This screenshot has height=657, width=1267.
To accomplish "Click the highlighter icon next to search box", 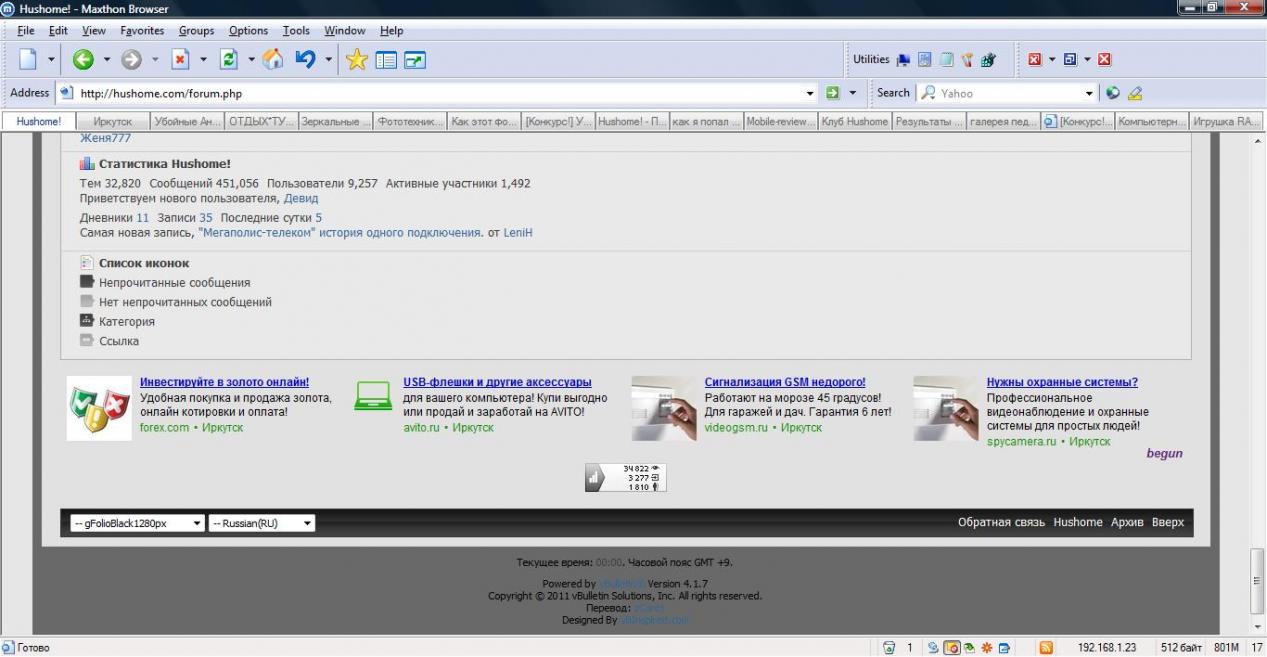I will (x=1134, y=93).
